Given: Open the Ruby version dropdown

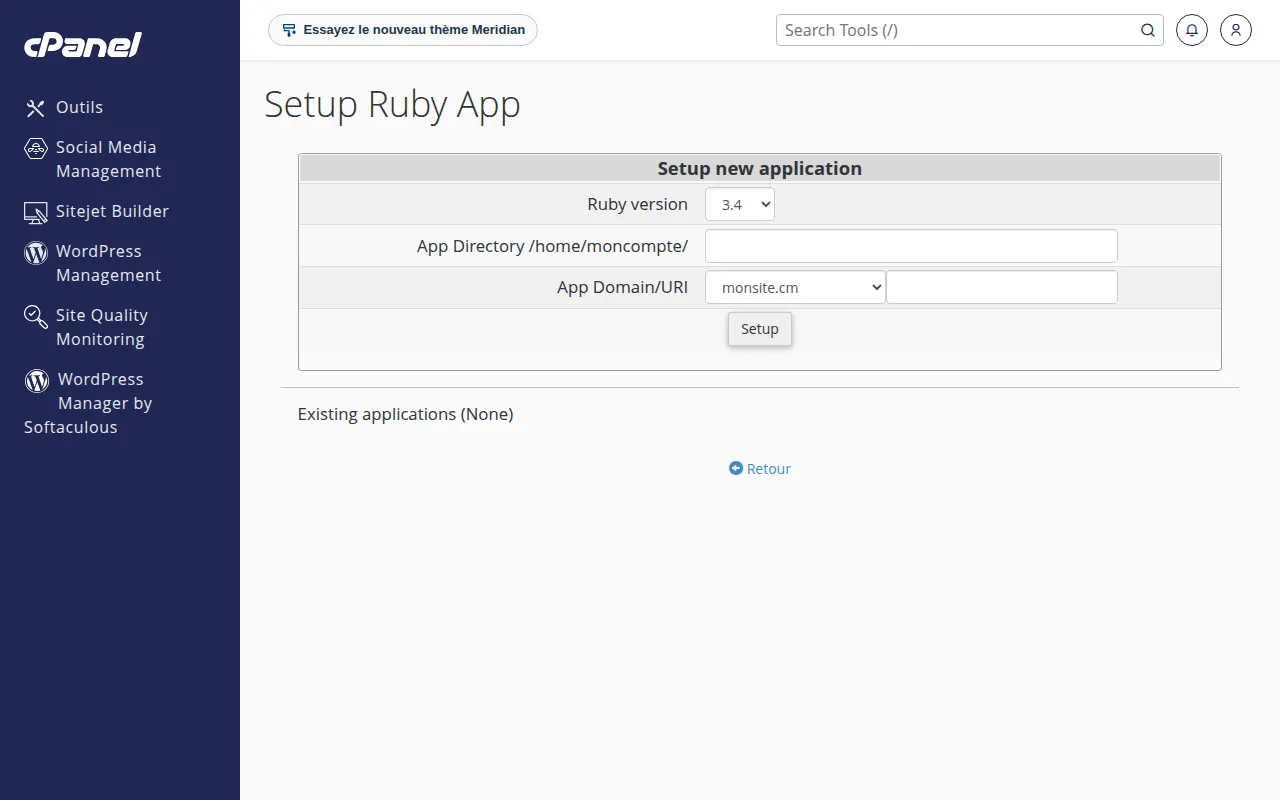Looking at the screenshot, I should click(740, 204).
